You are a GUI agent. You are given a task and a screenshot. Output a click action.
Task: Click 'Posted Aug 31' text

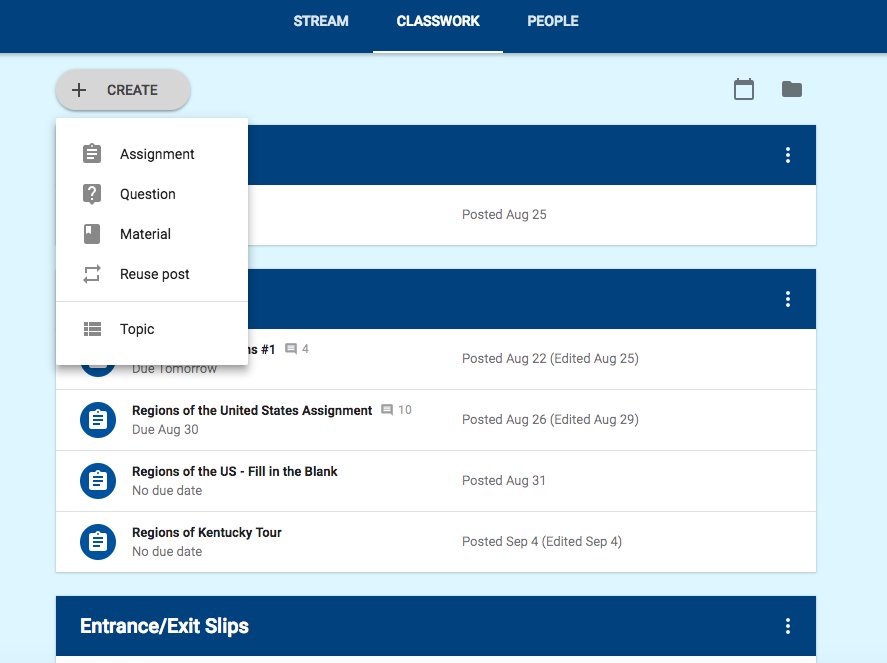point(503,480)
